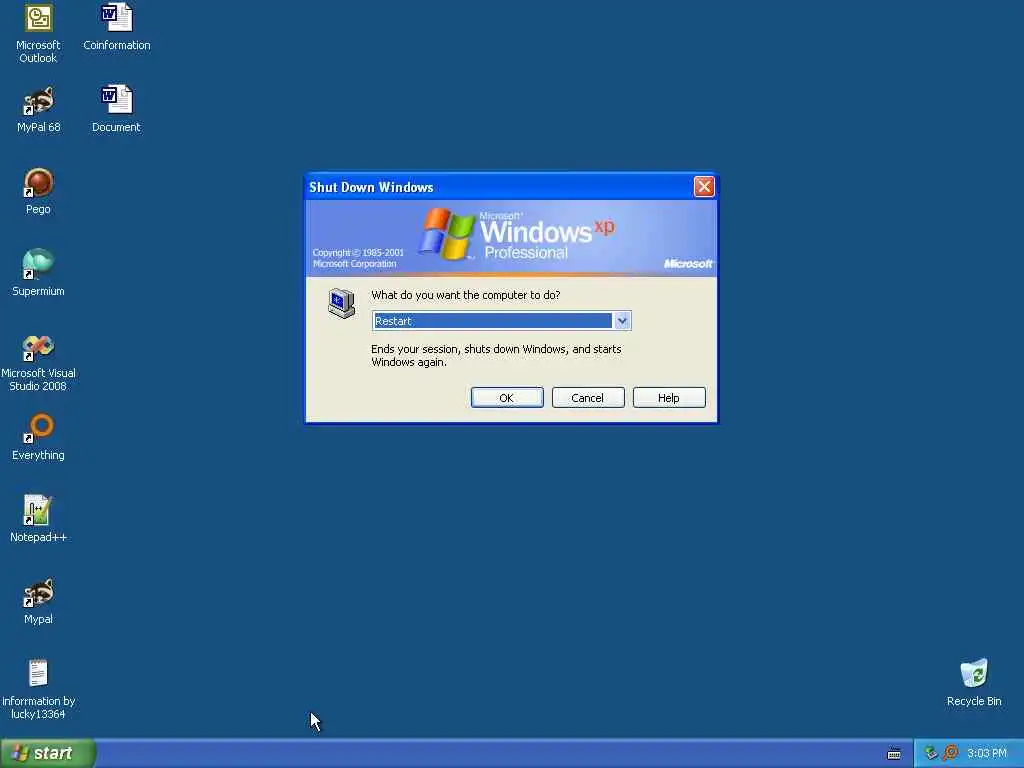Click the Everything magnifier tray icon
This screenshot has width=1024, height=768.
[950, 753]
